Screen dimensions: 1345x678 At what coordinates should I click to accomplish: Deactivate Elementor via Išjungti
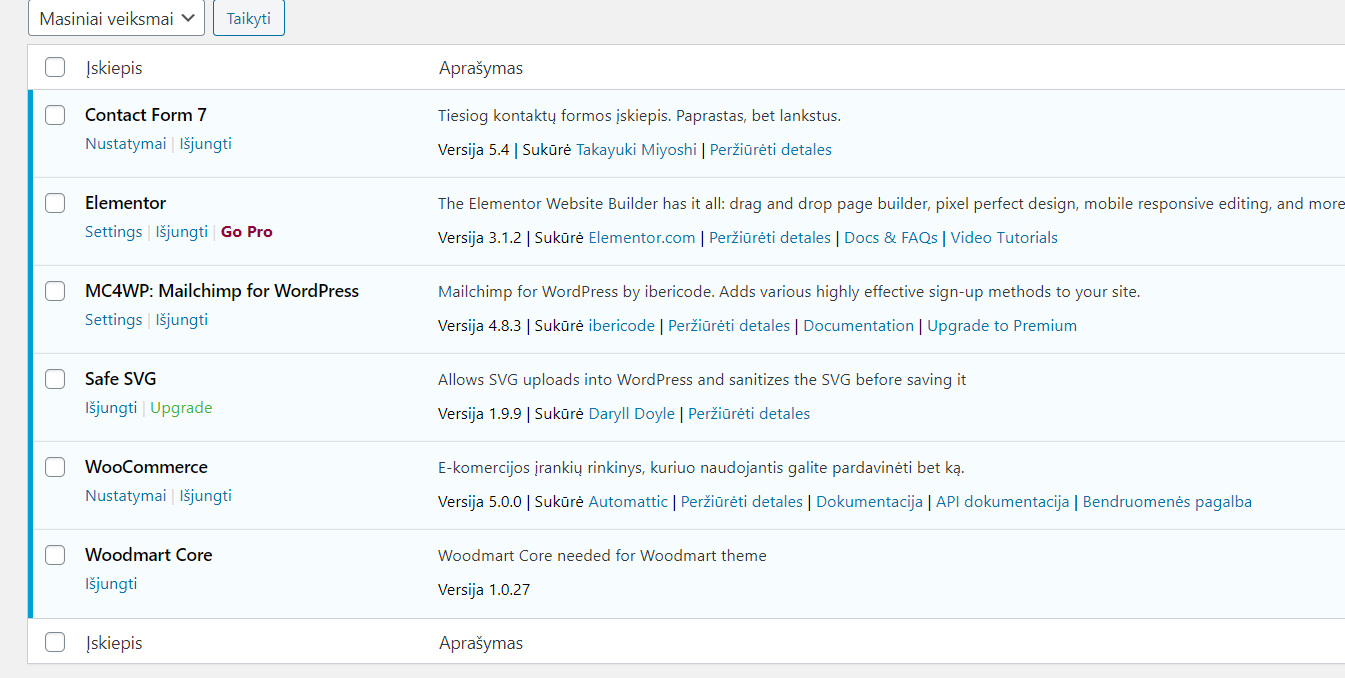(182, 232)
